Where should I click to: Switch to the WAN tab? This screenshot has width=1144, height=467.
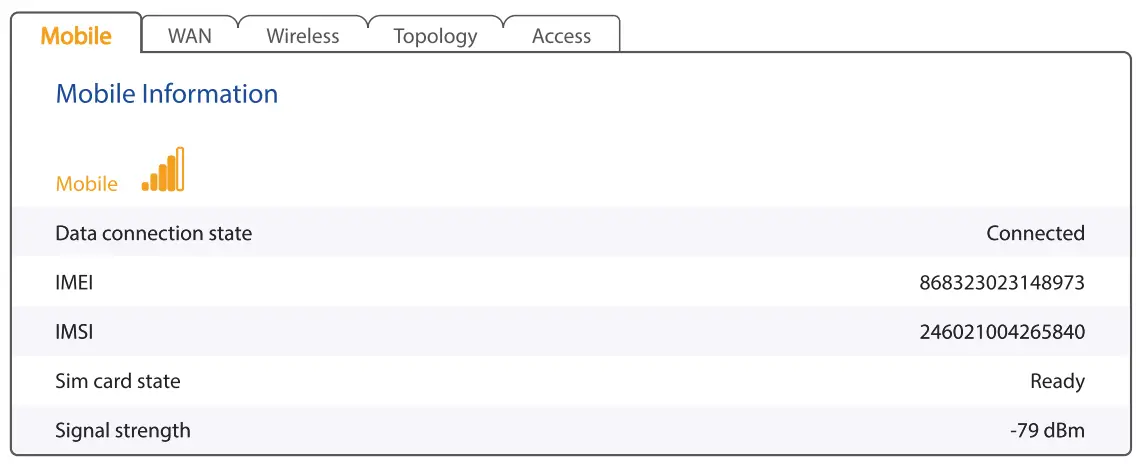click(190, 36)
